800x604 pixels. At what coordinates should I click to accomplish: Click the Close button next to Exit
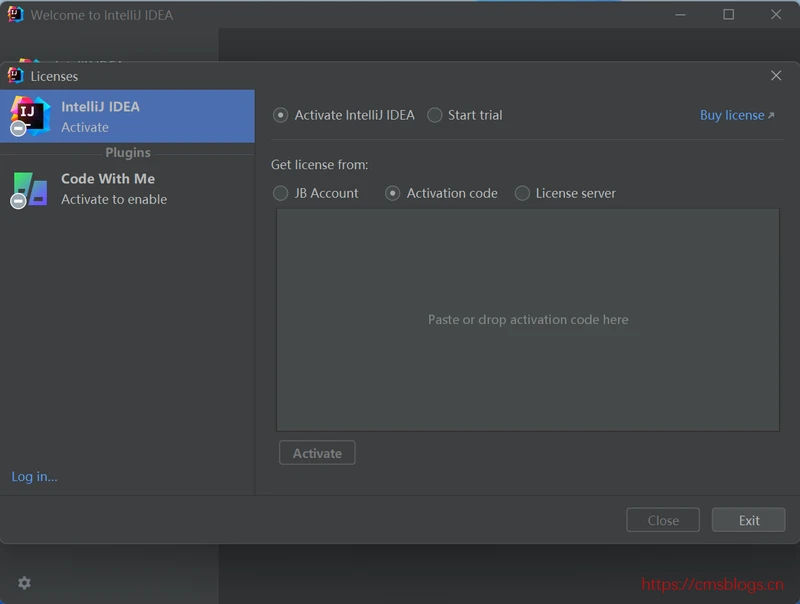(x=663, y=520)
